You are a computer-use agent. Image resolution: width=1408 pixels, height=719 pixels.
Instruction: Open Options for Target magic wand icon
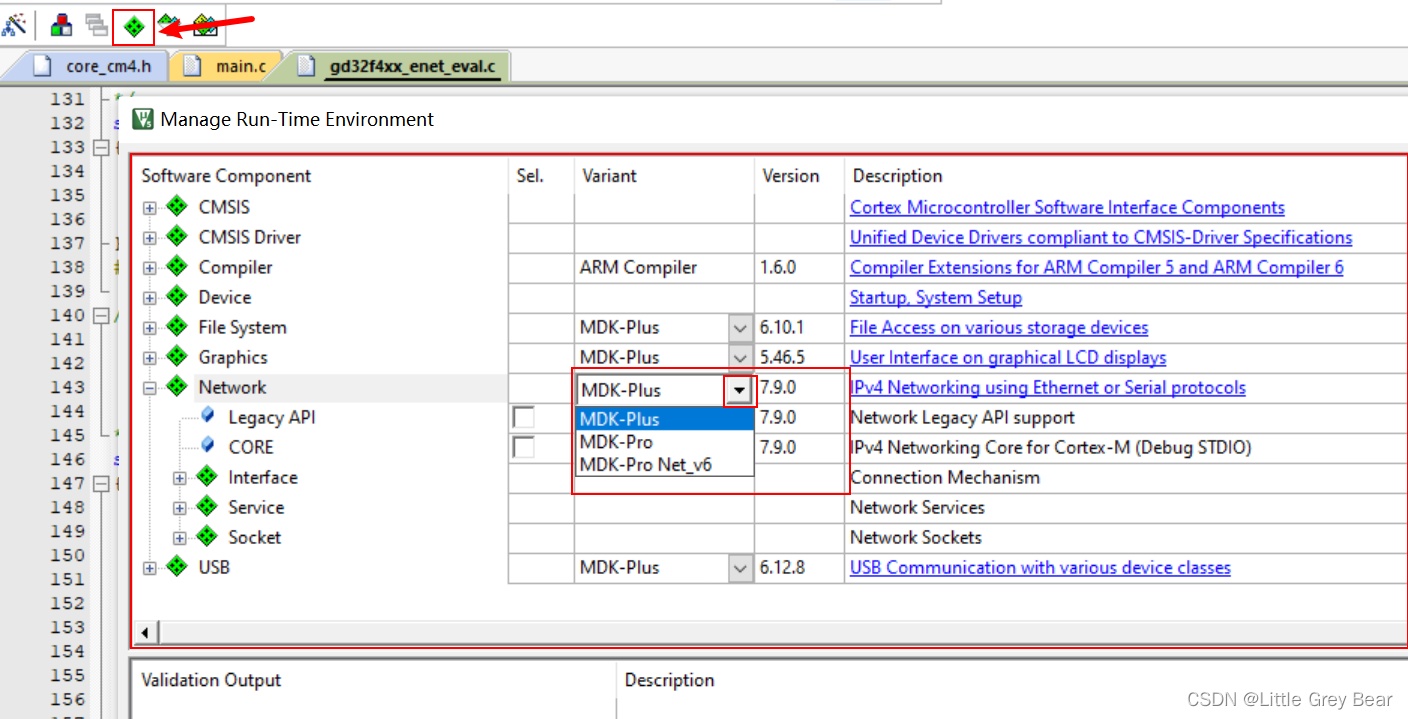click(14, 25)
